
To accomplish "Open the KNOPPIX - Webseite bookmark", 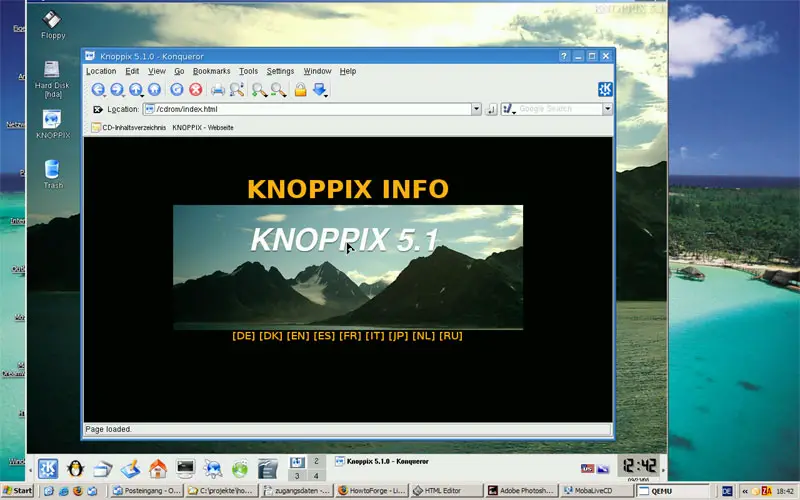I will [203, 128].
